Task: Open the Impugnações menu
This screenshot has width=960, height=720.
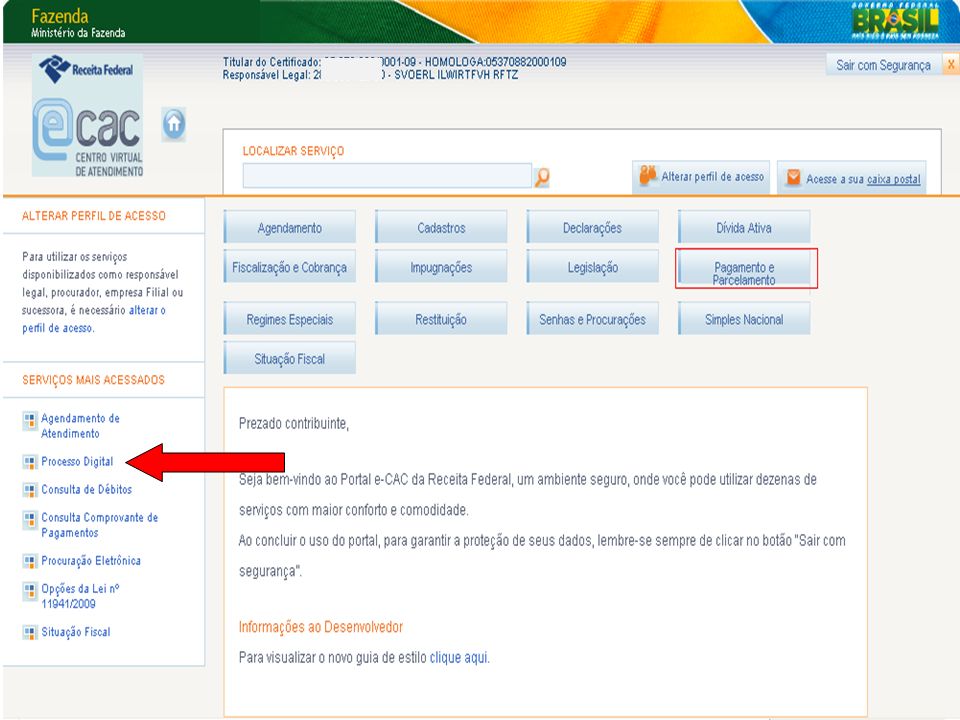Action: click(x=441, y=268)
